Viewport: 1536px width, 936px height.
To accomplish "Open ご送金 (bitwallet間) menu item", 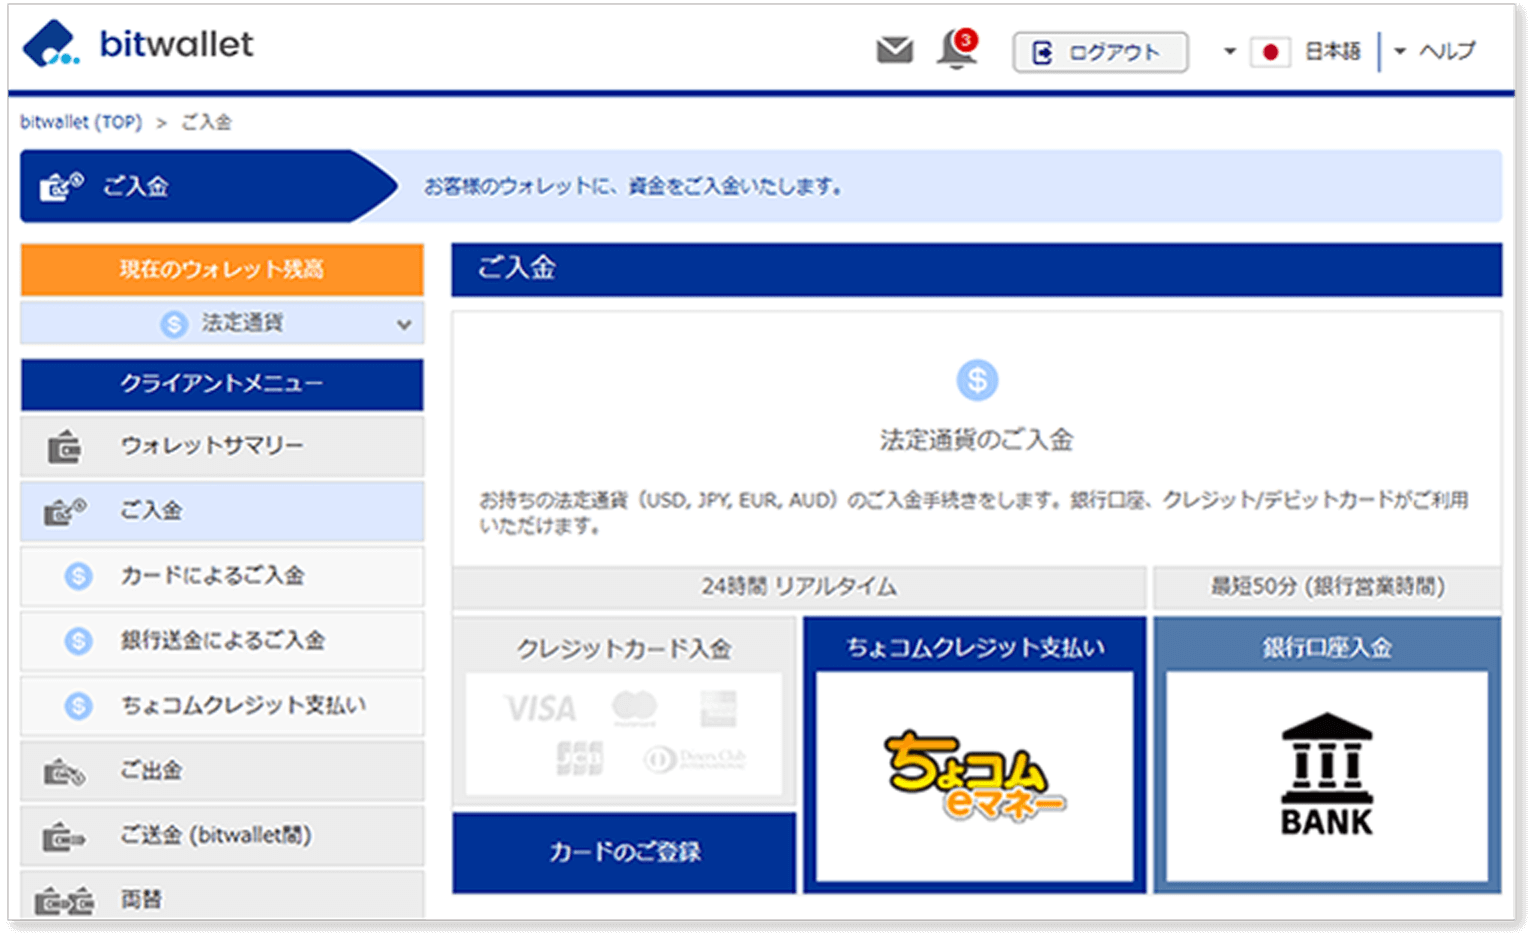I will click(x=222, y=836).
